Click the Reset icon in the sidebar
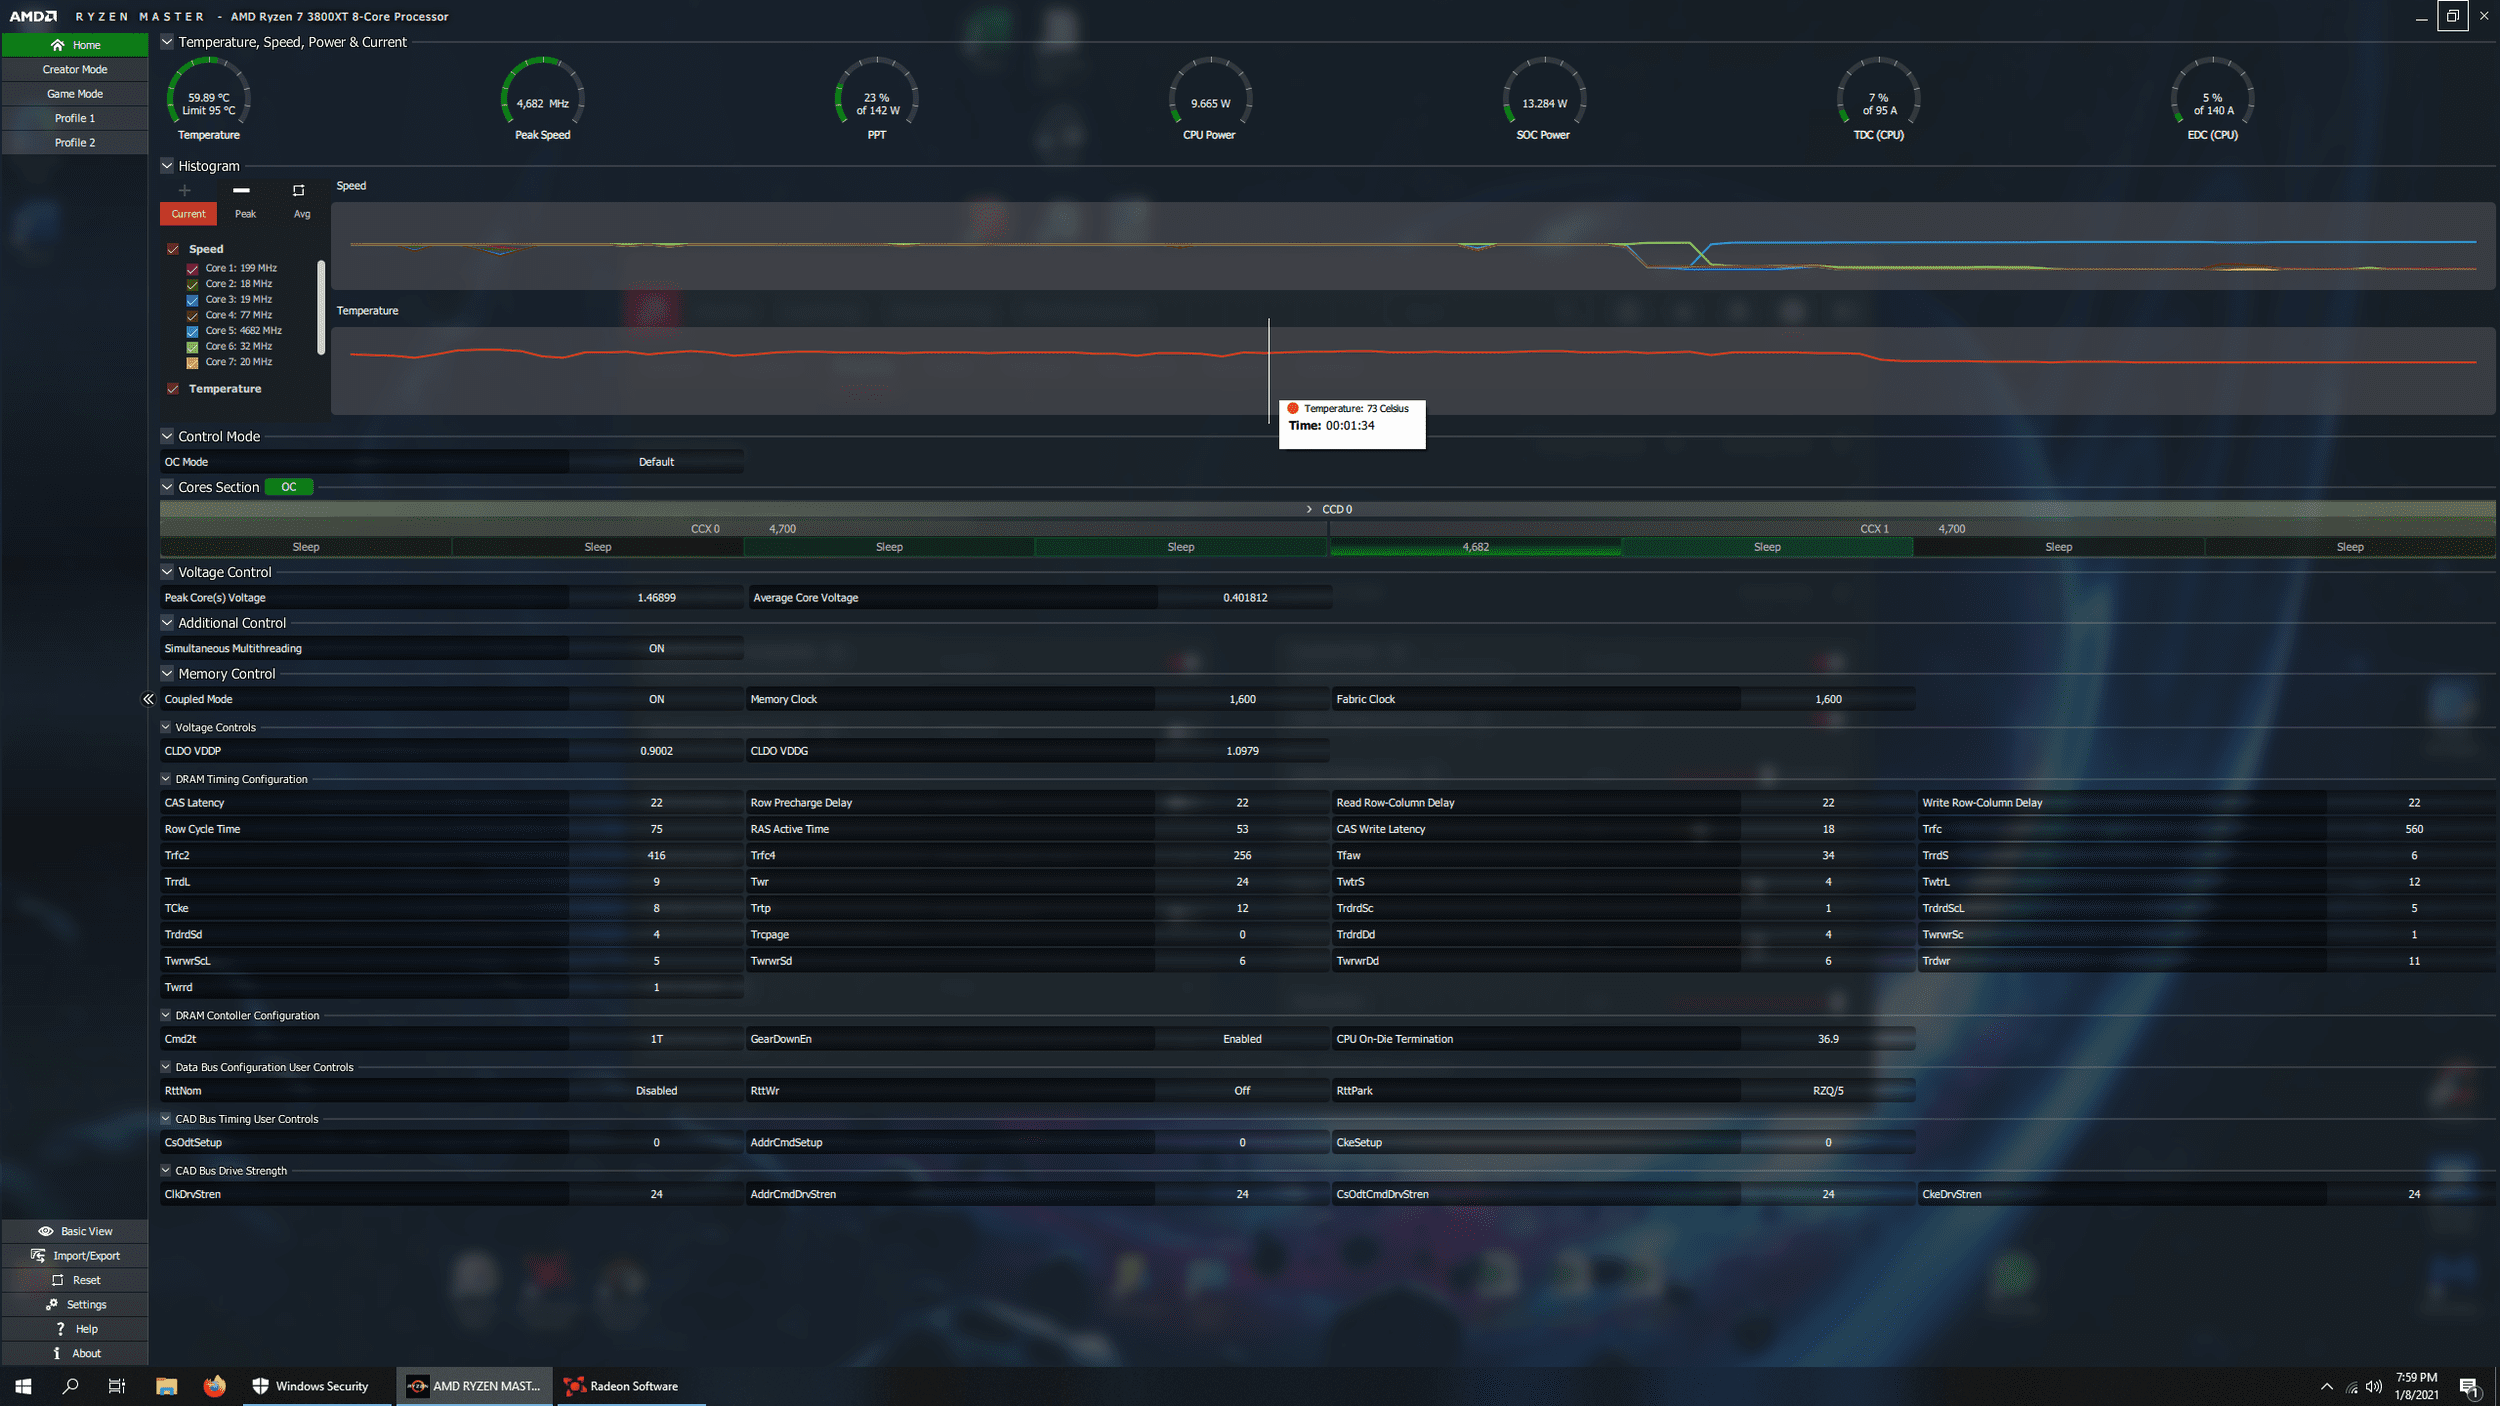 tap(57, 1280)
